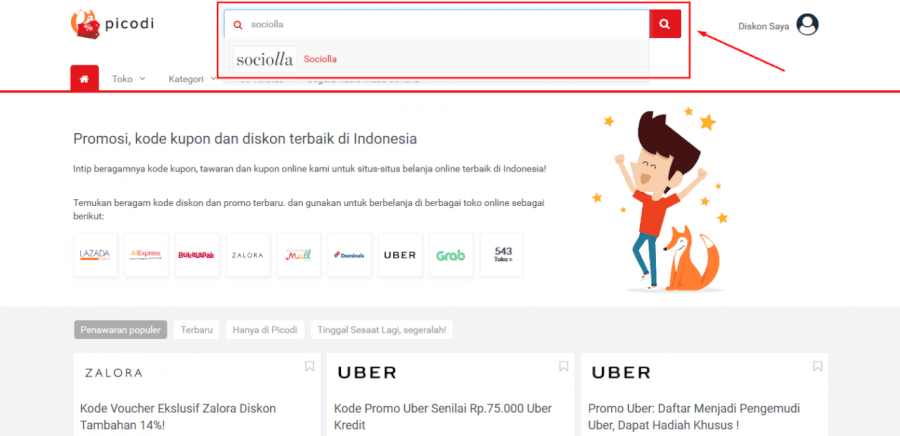Screen dimensions: 900x436
Task: Click the ZALORA logo on offer card
Action: point(114,373)
